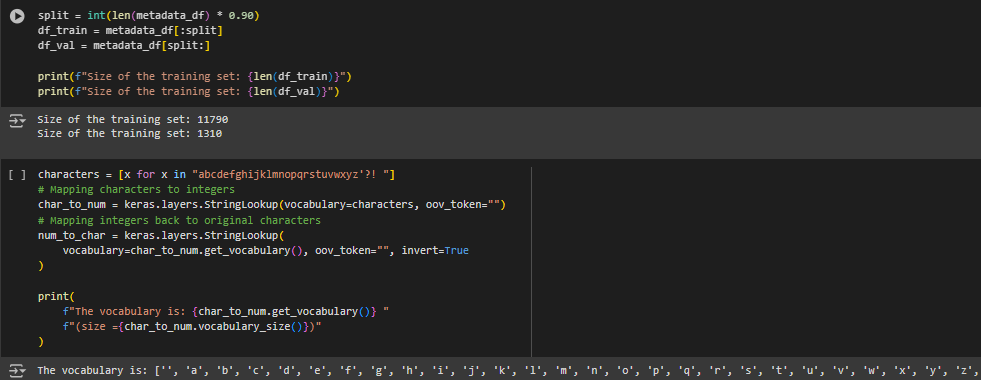
Task: Run the cell defining split
Action: pyautogui.click(x=17, y=16)
